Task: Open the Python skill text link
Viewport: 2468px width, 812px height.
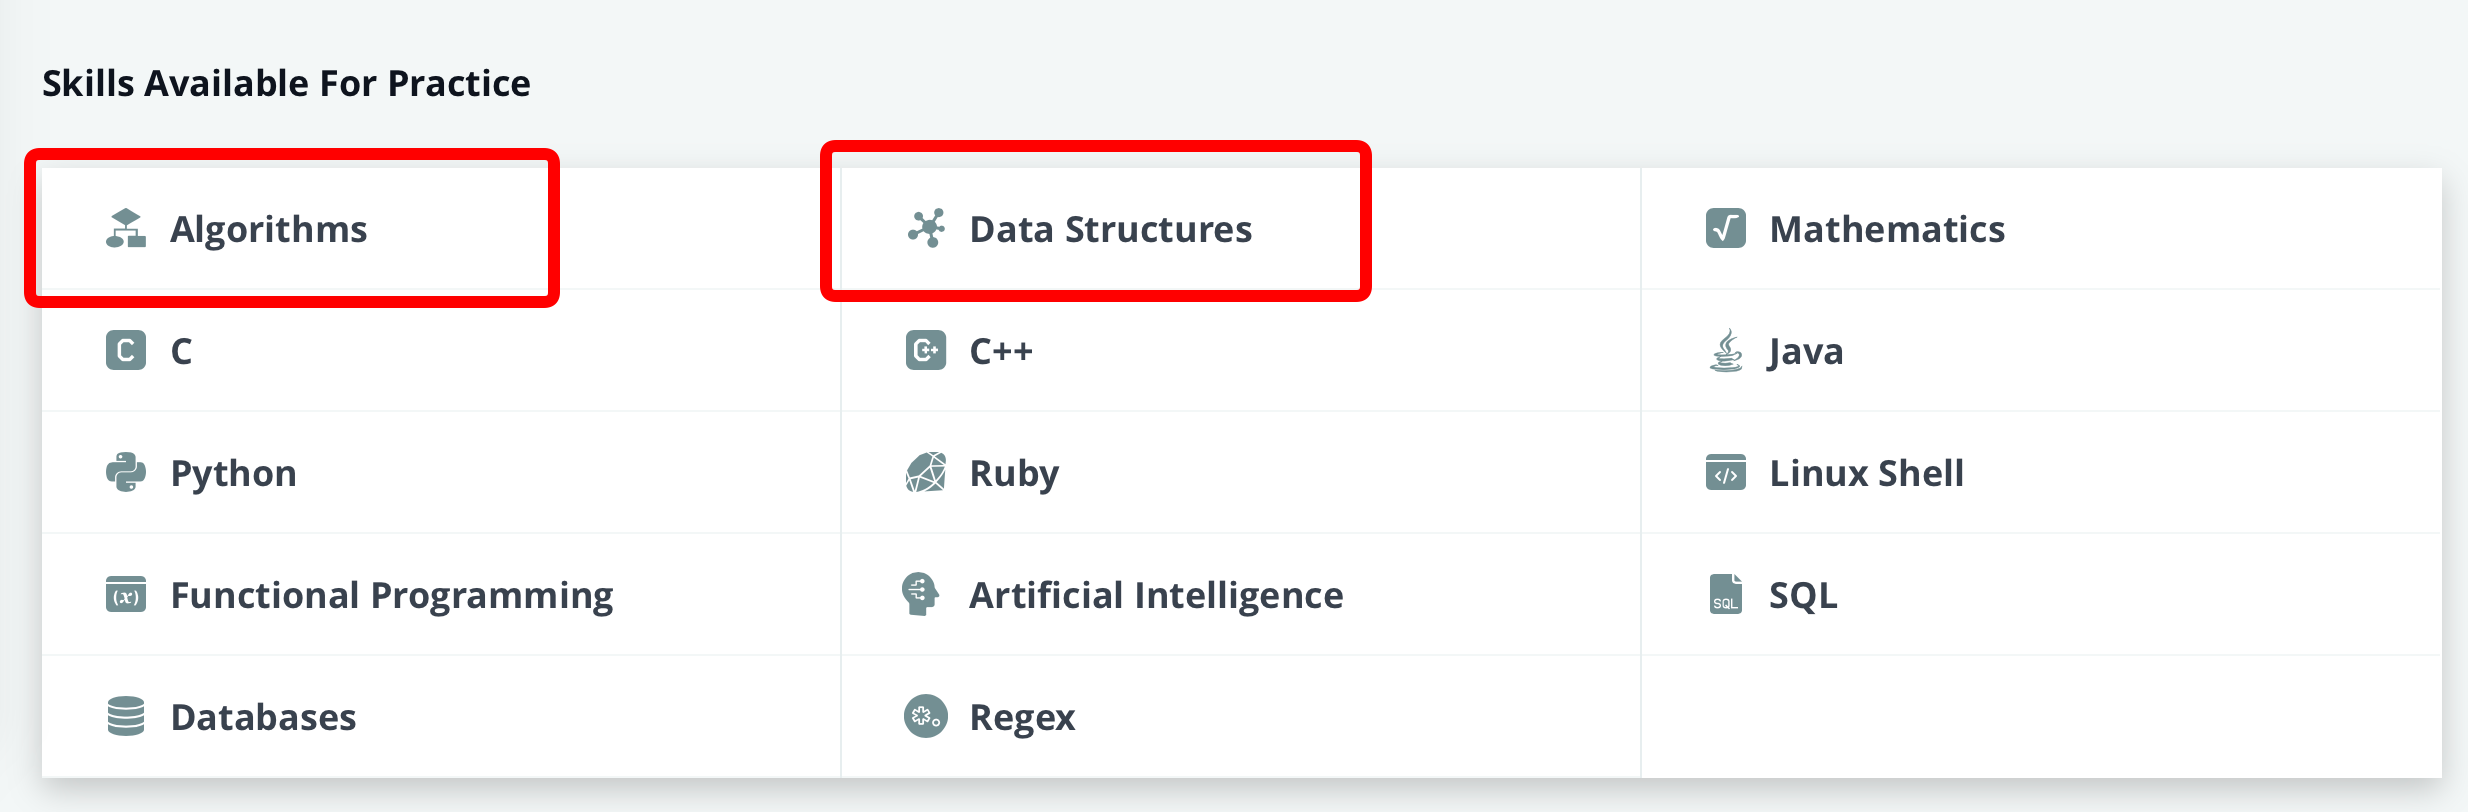Action: click(x=233, y=474)
